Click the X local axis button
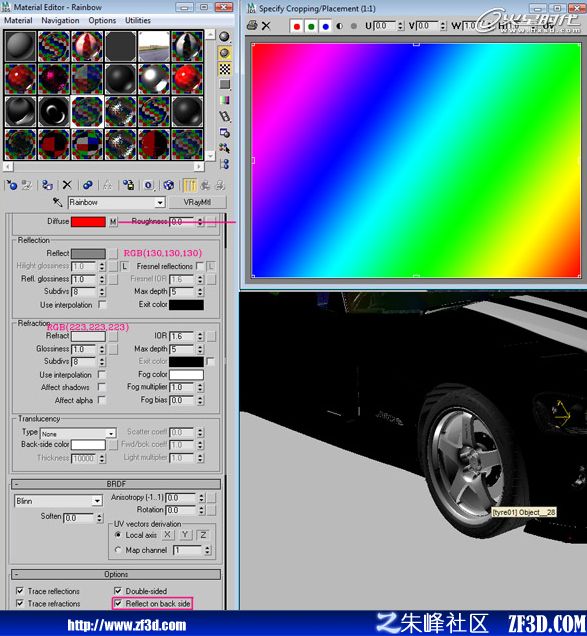 coord(167,535)
